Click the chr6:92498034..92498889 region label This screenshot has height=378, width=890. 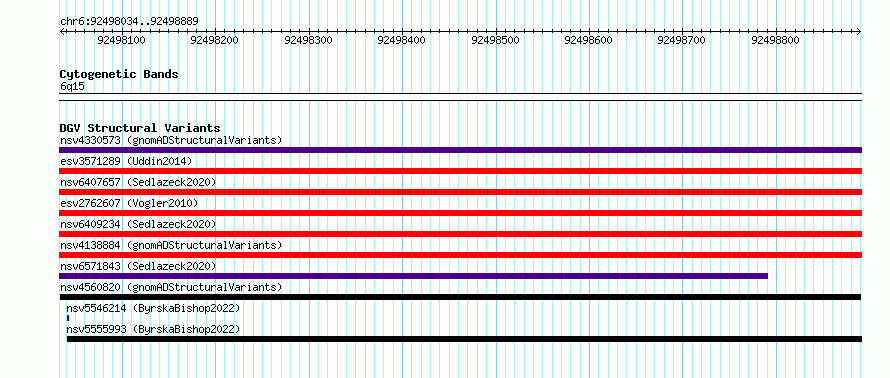tap(129, 22)
